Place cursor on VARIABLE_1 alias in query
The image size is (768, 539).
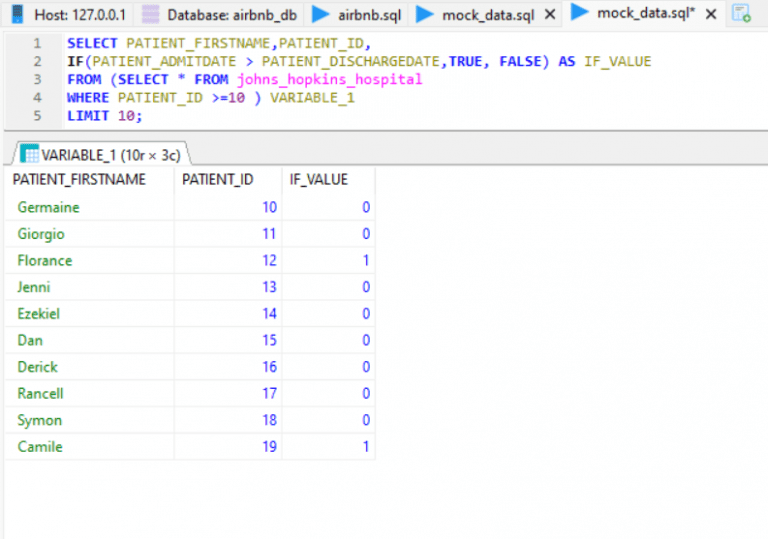[x=312, y=98]
